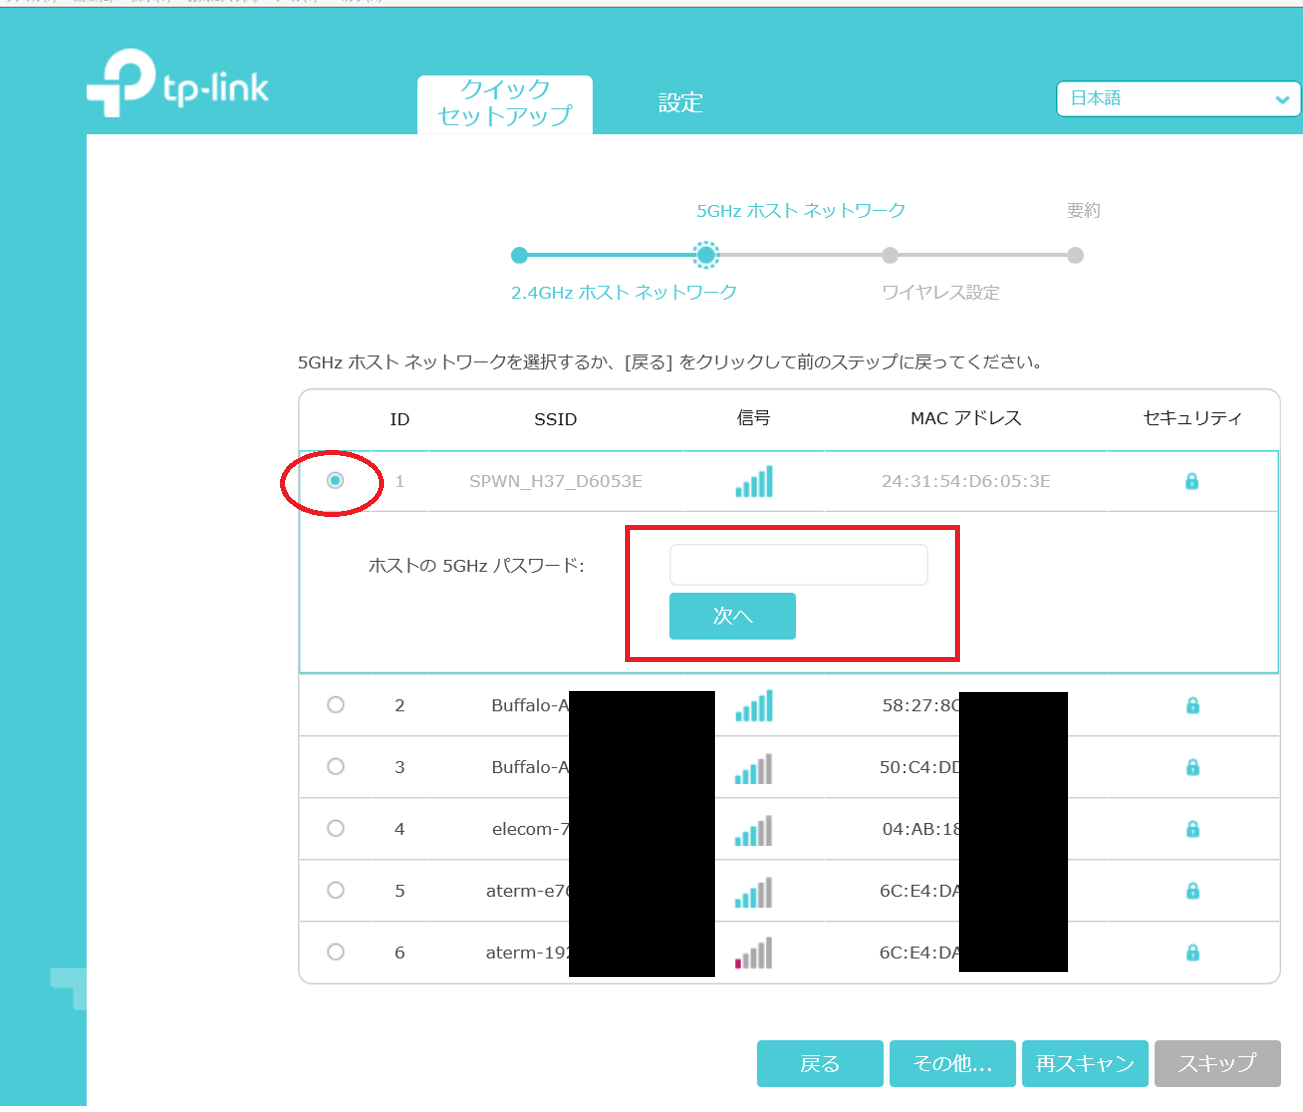
Task: Click the 2.4GHz ホストネットワーク progress step dot
Action: coord(519,256)
